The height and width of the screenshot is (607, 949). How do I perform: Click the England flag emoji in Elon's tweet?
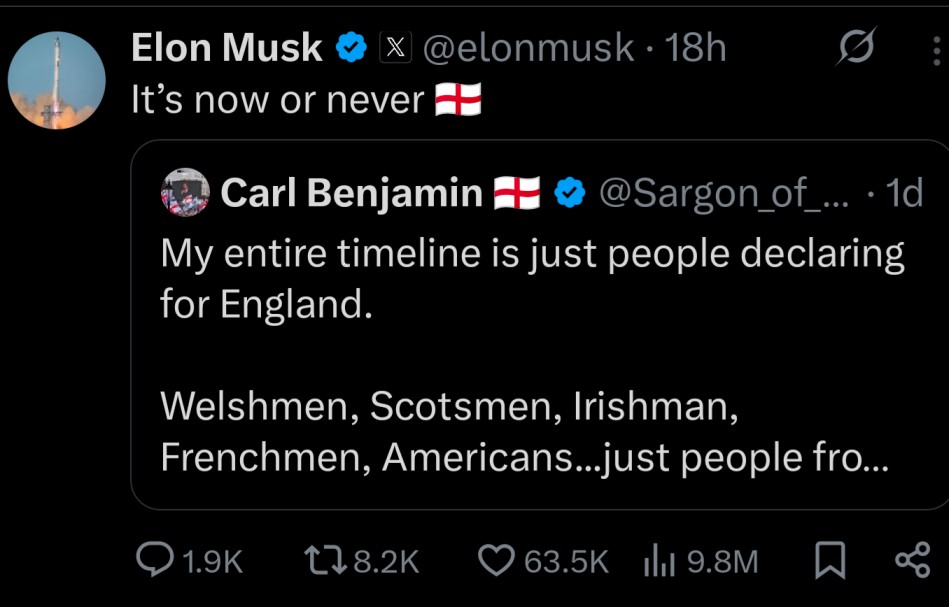point(459,100)
